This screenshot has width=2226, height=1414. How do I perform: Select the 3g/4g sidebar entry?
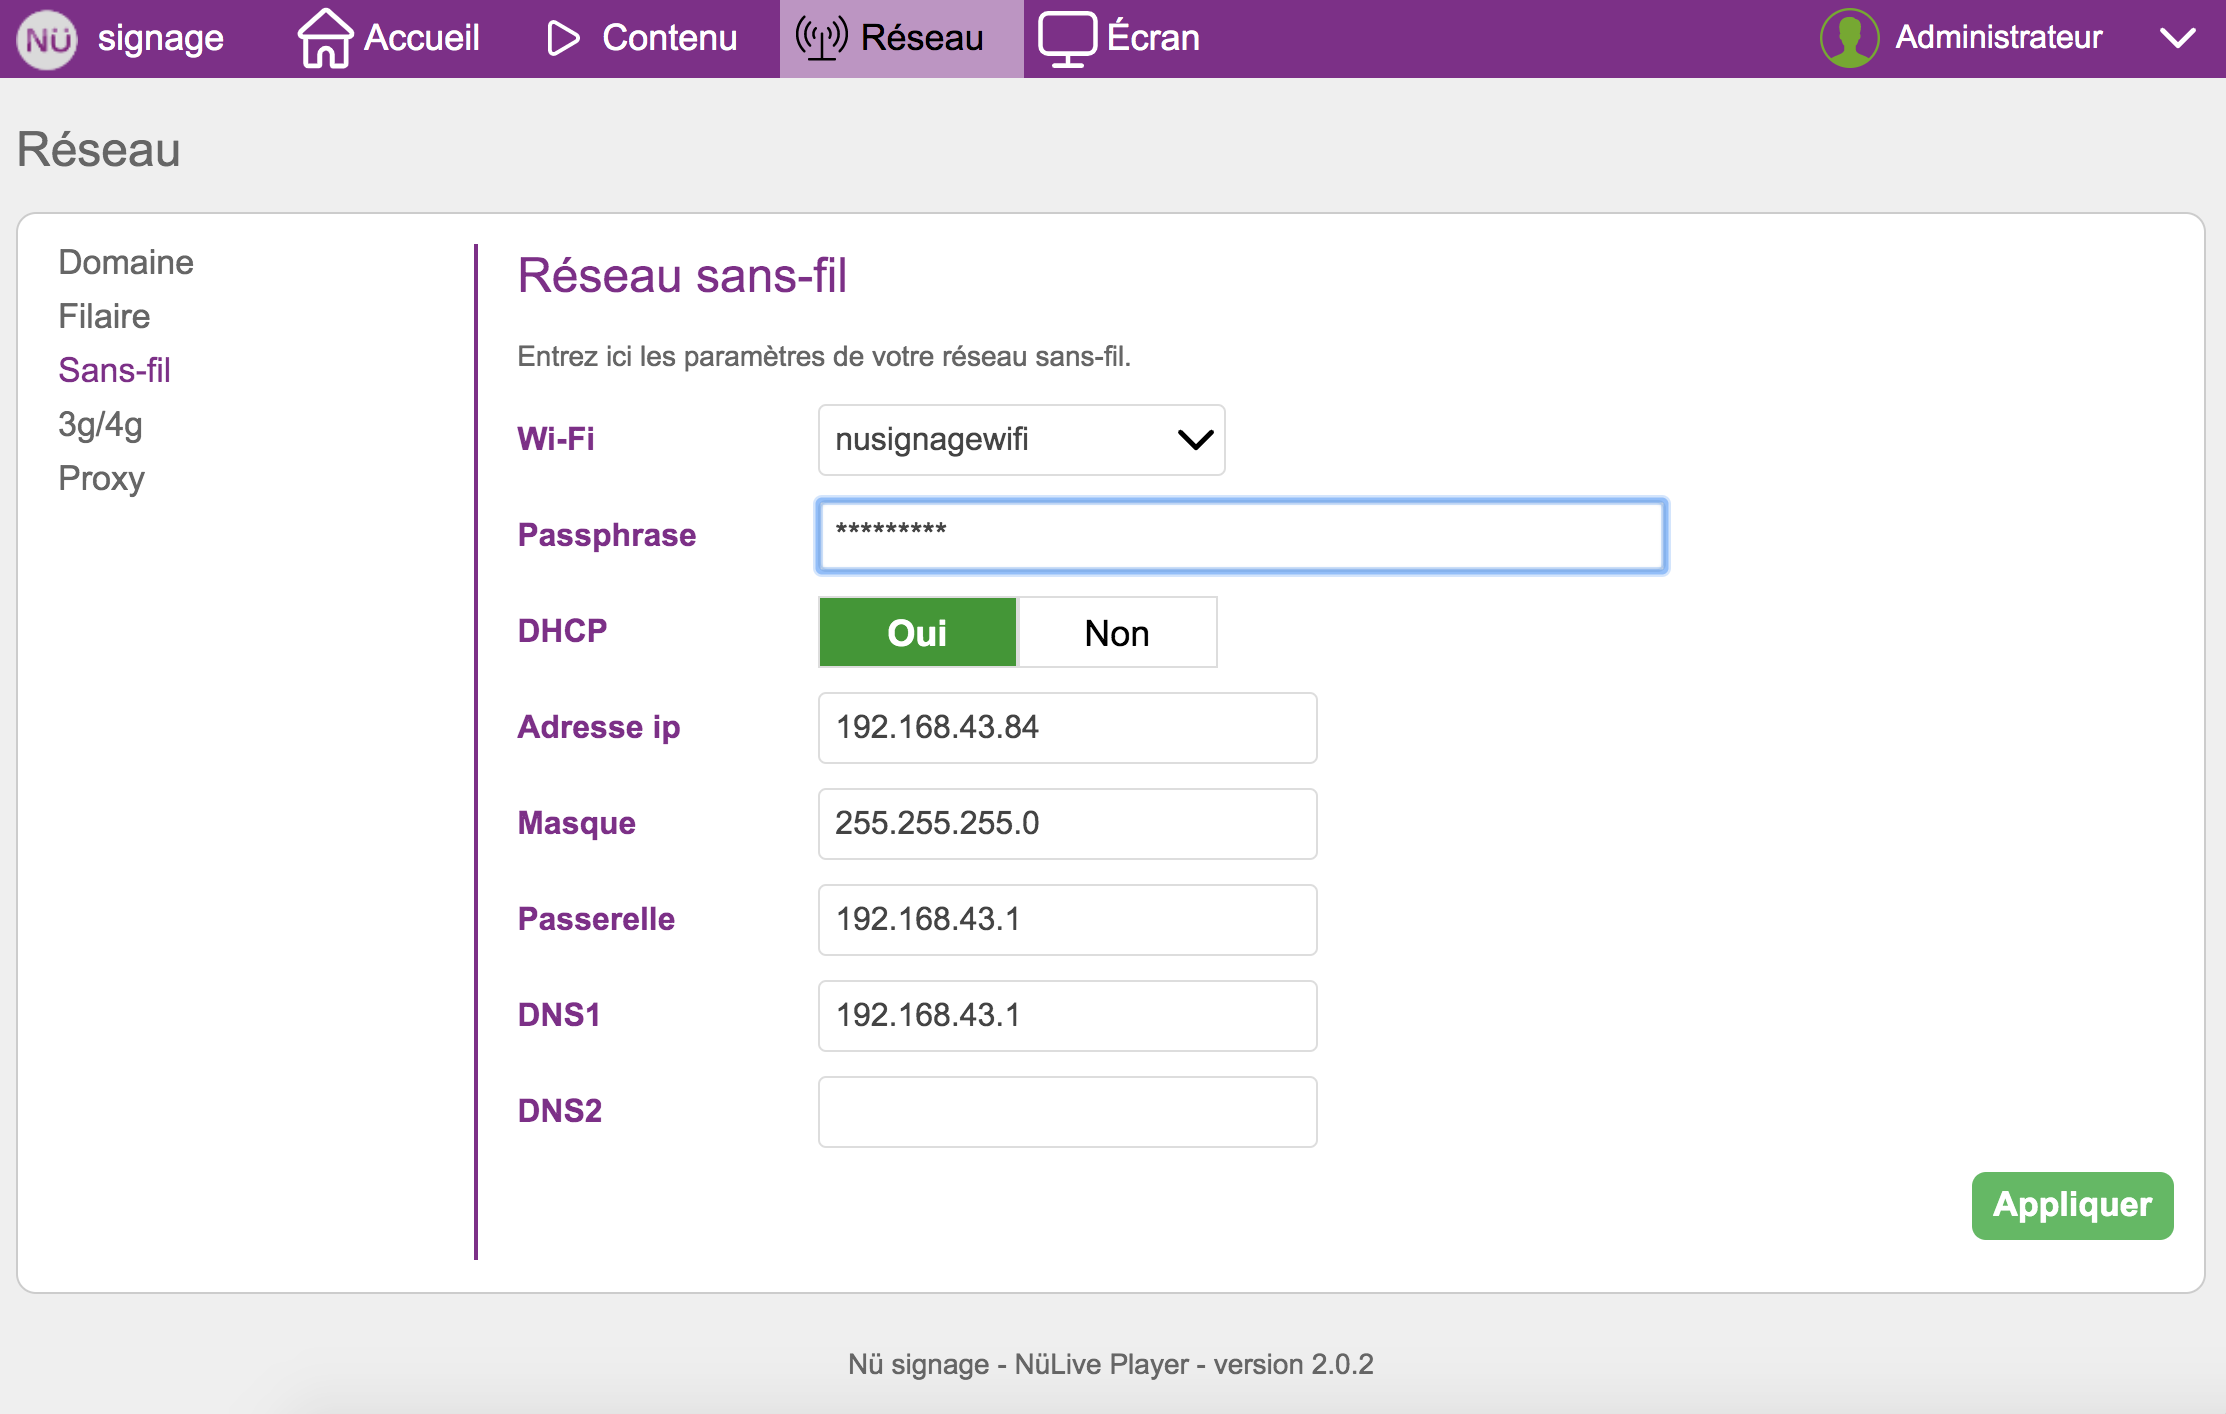coord(100,424)
